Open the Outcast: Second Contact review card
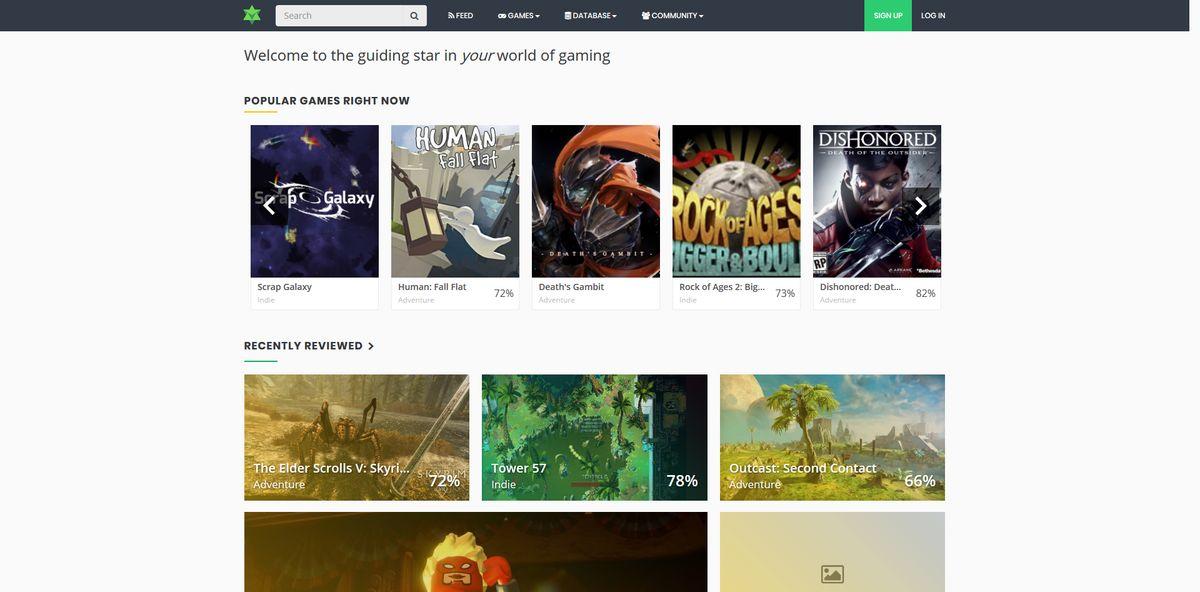 pos(832,438)
